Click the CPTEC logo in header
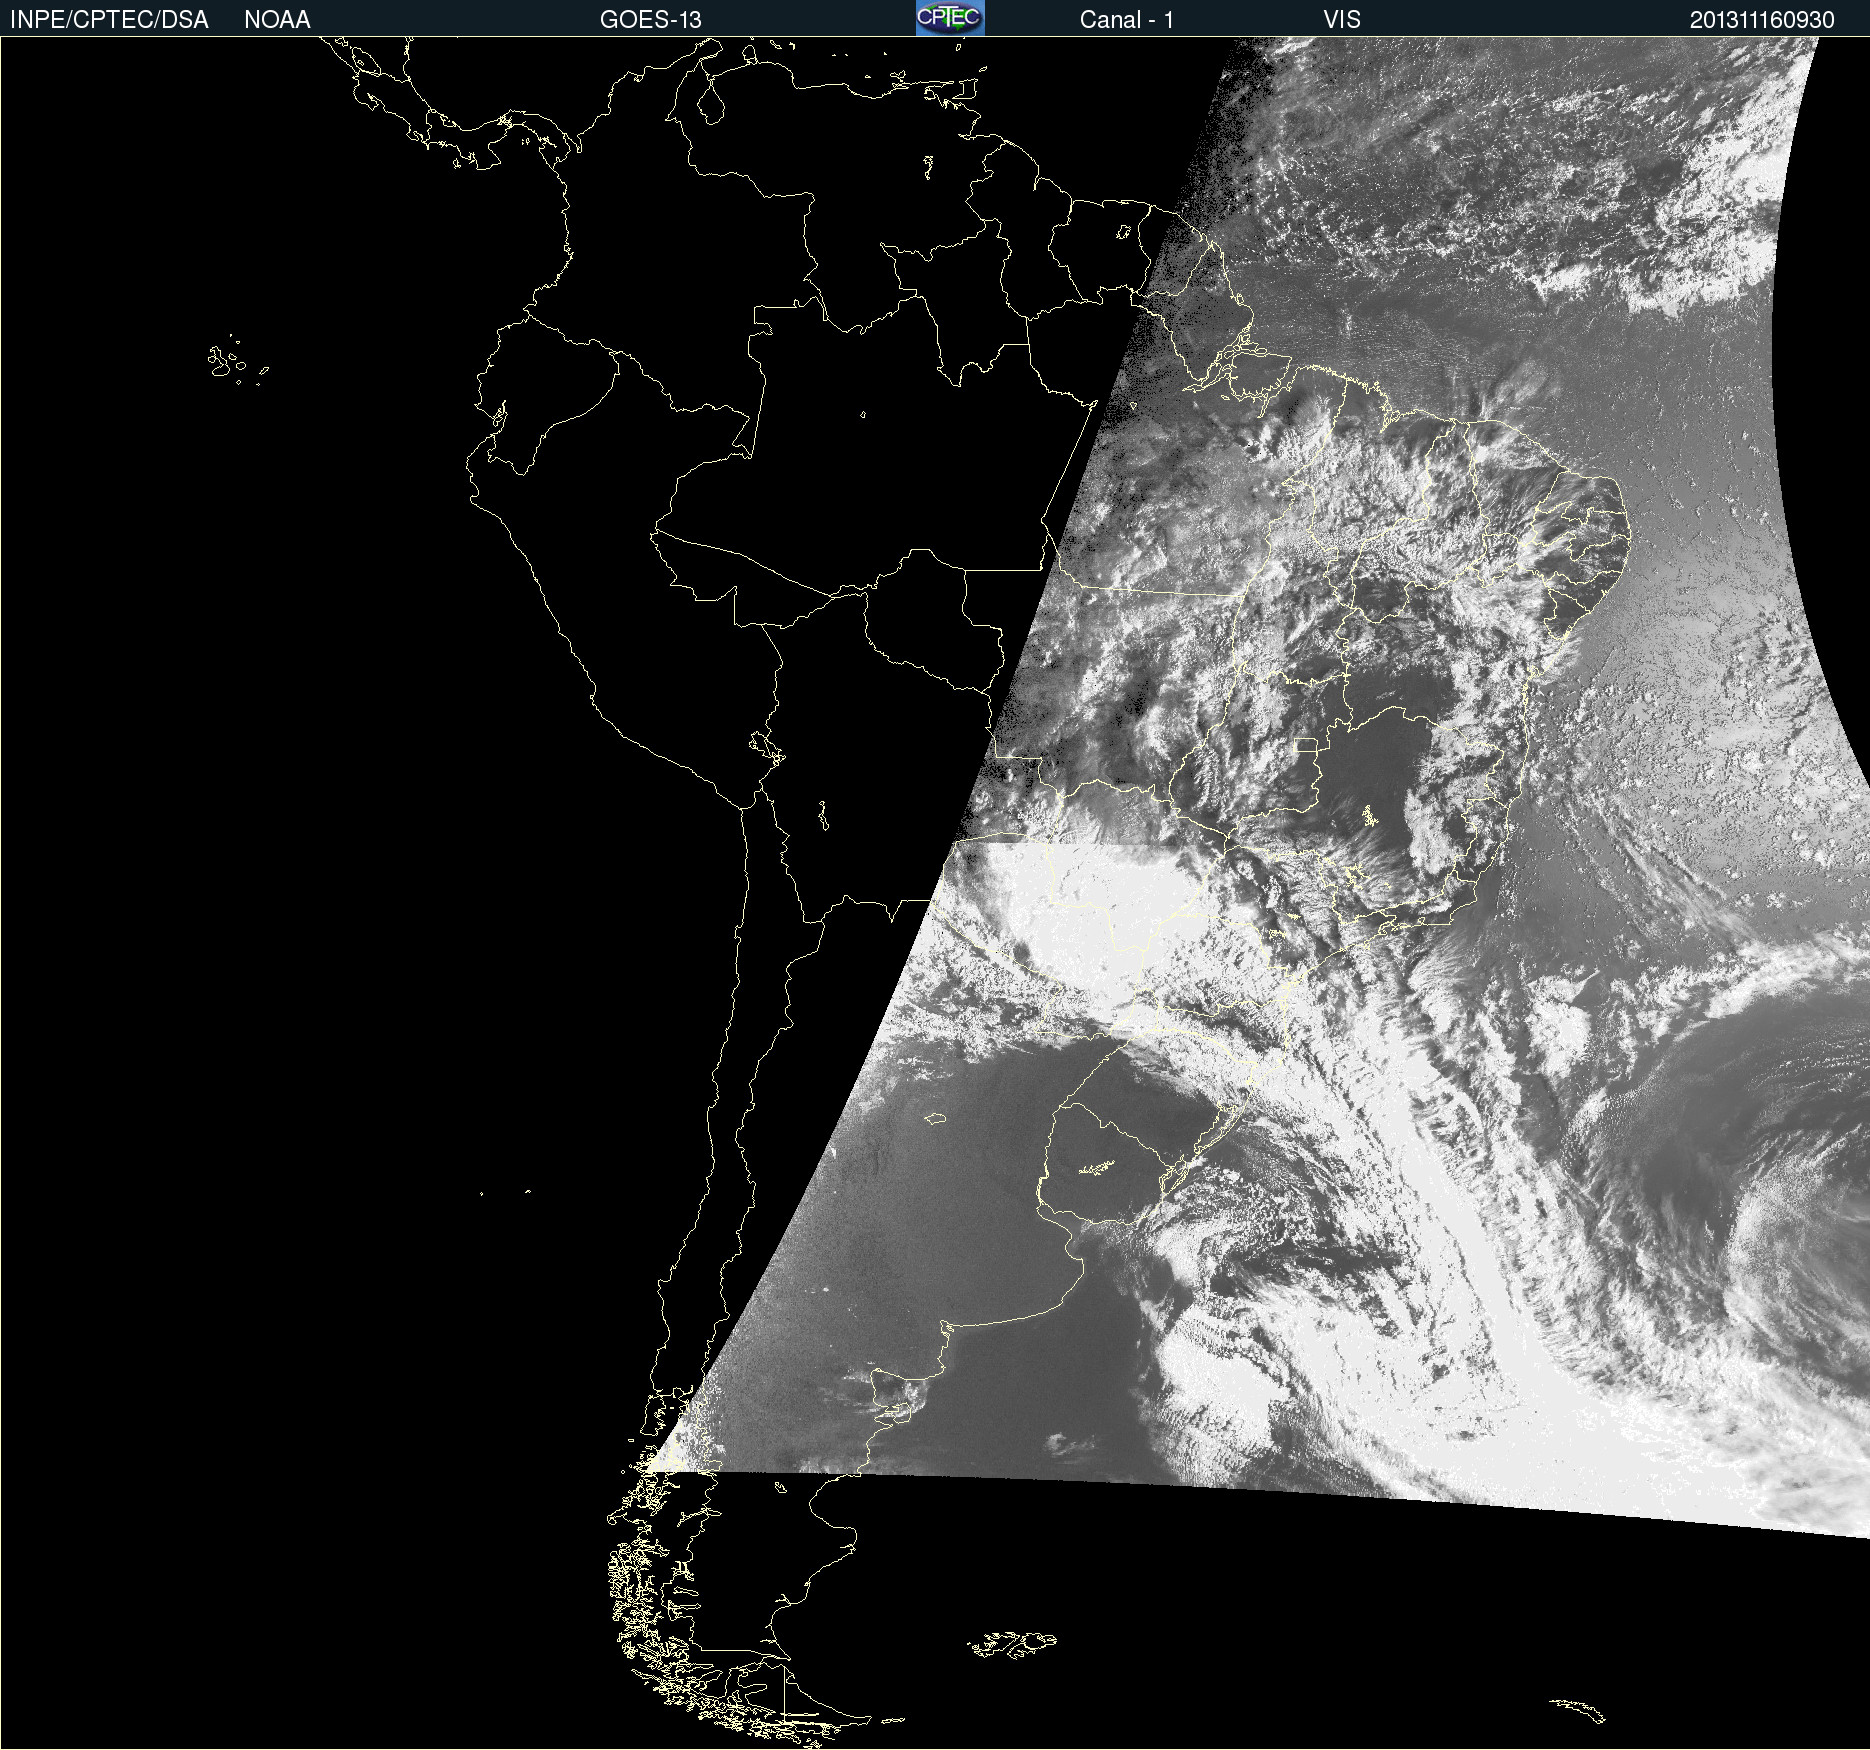 [x=950, y=18]
